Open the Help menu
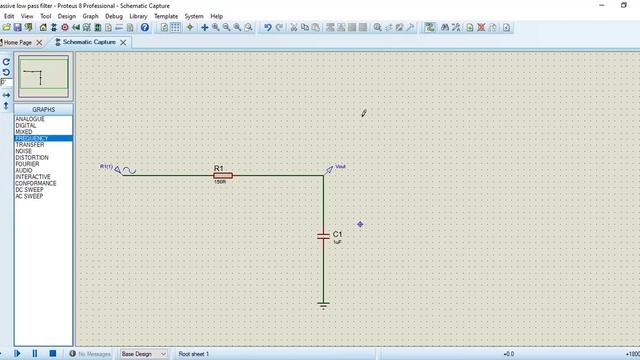Screen dimensions: 640x360 click(216, 16)
